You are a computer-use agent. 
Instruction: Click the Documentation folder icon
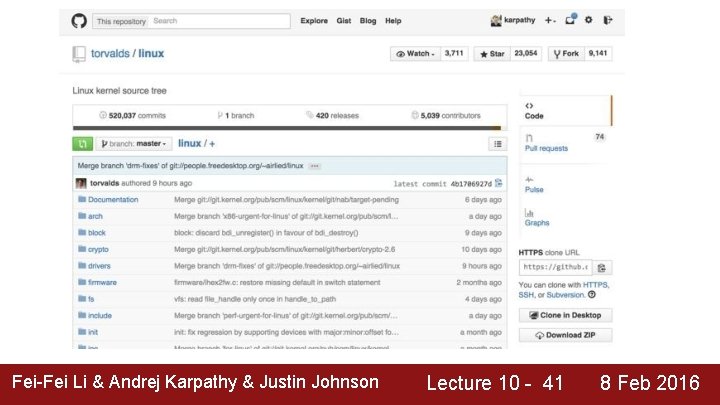(x=82, y=199)
